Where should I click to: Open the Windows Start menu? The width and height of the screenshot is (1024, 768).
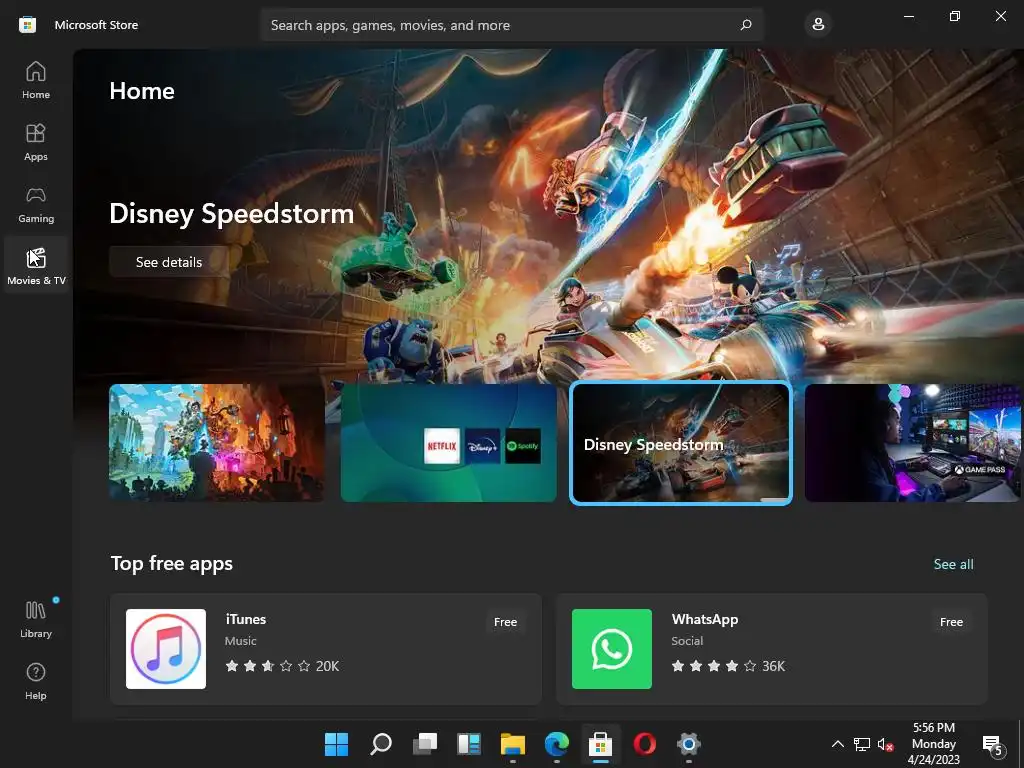[x=336, y=744]
